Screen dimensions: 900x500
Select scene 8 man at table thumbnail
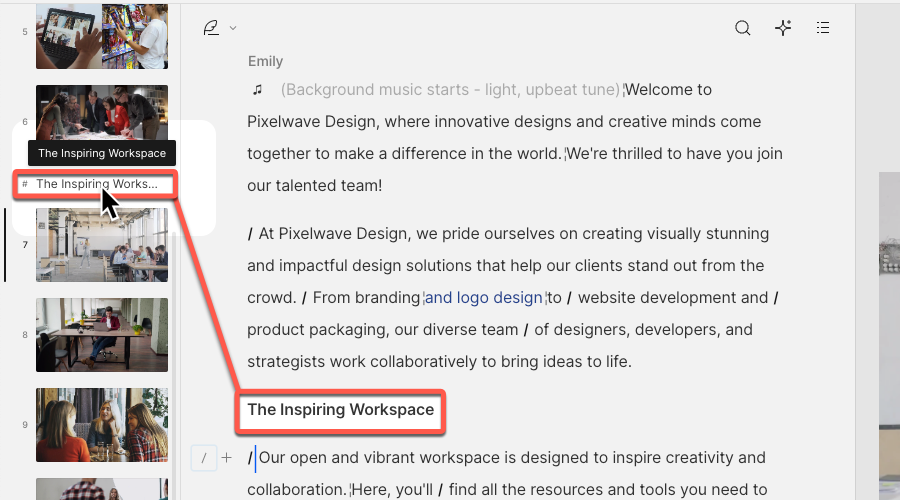(x=102, y=335)
